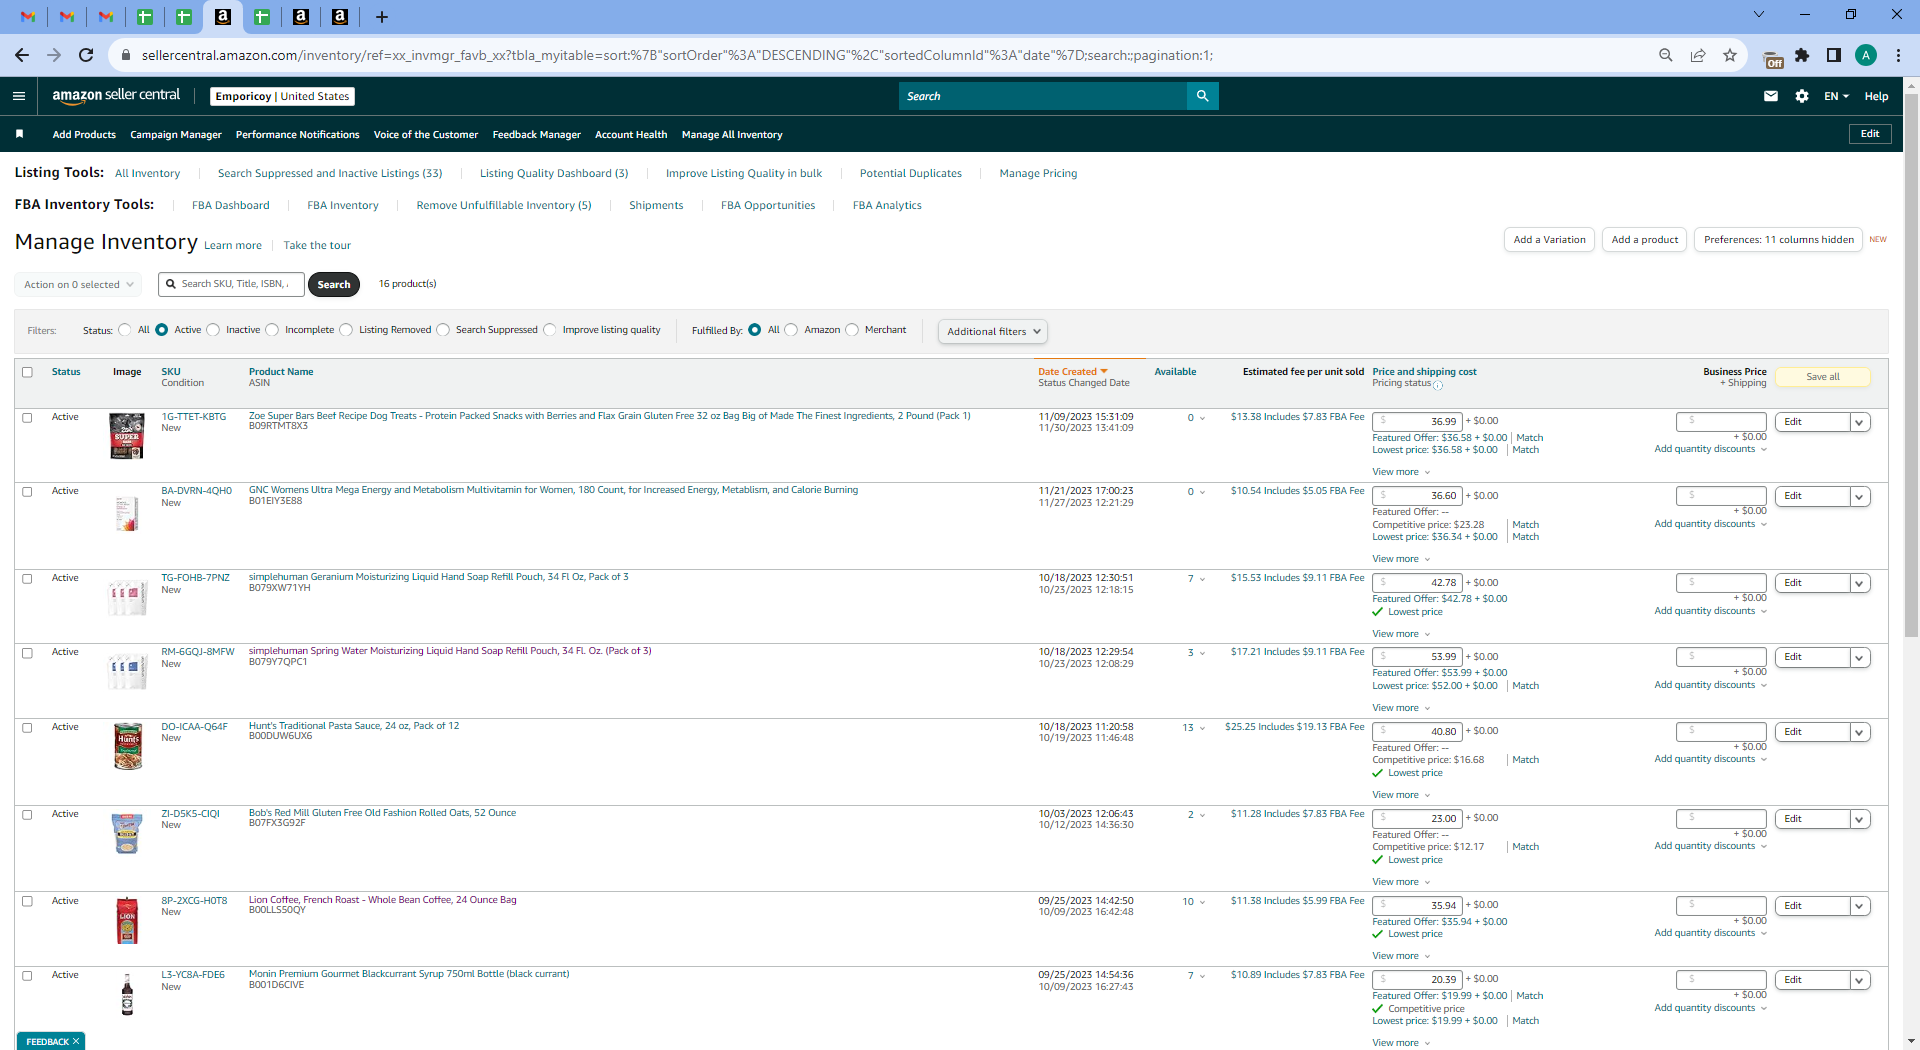
Task: Click Add a Variation button
Action: 1549,240
